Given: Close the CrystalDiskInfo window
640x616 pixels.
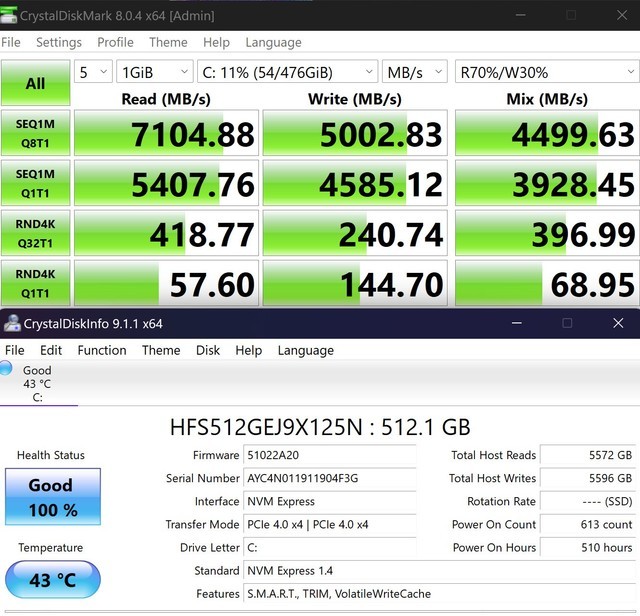Looking at the screenshot, I should (617, 323).
